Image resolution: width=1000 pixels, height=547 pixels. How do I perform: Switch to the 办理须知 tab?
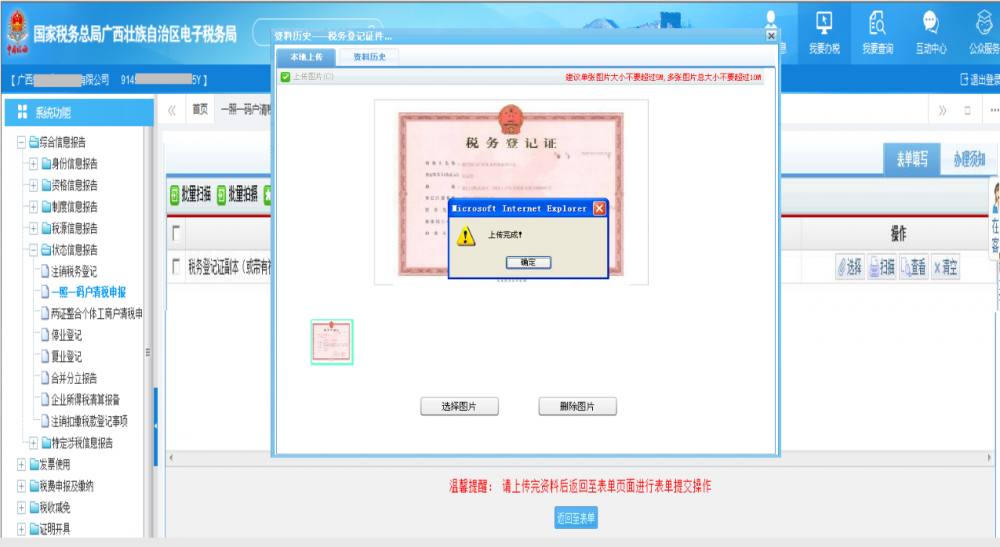(x=968, y=159)
